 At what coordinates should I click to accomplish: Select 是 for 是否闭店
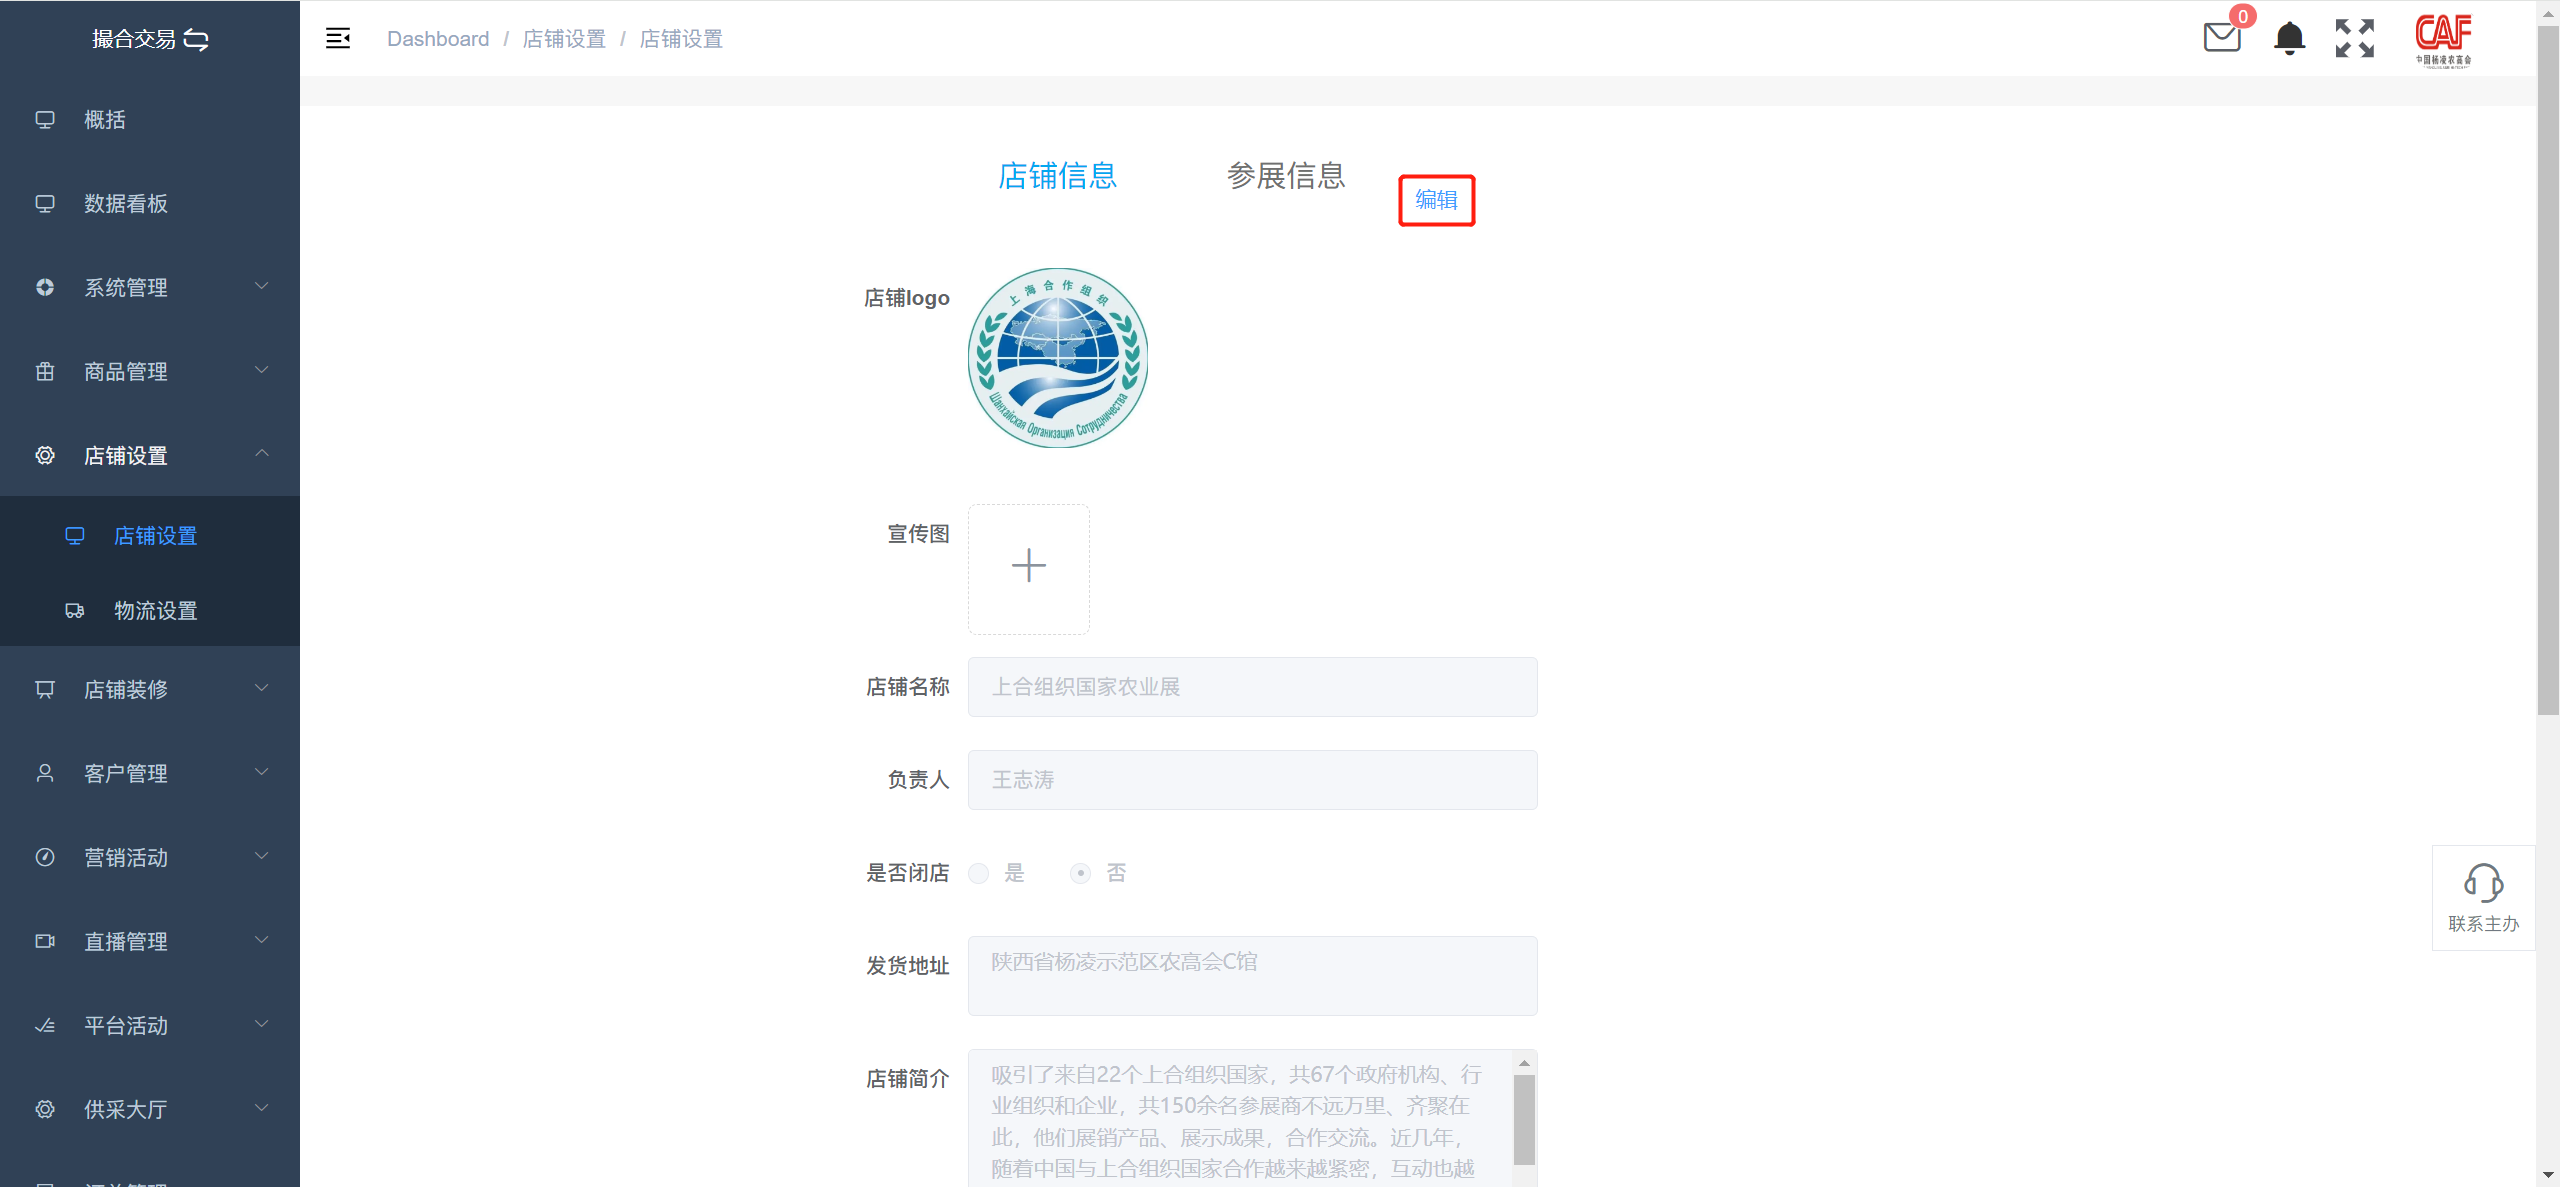pos(979,873)
